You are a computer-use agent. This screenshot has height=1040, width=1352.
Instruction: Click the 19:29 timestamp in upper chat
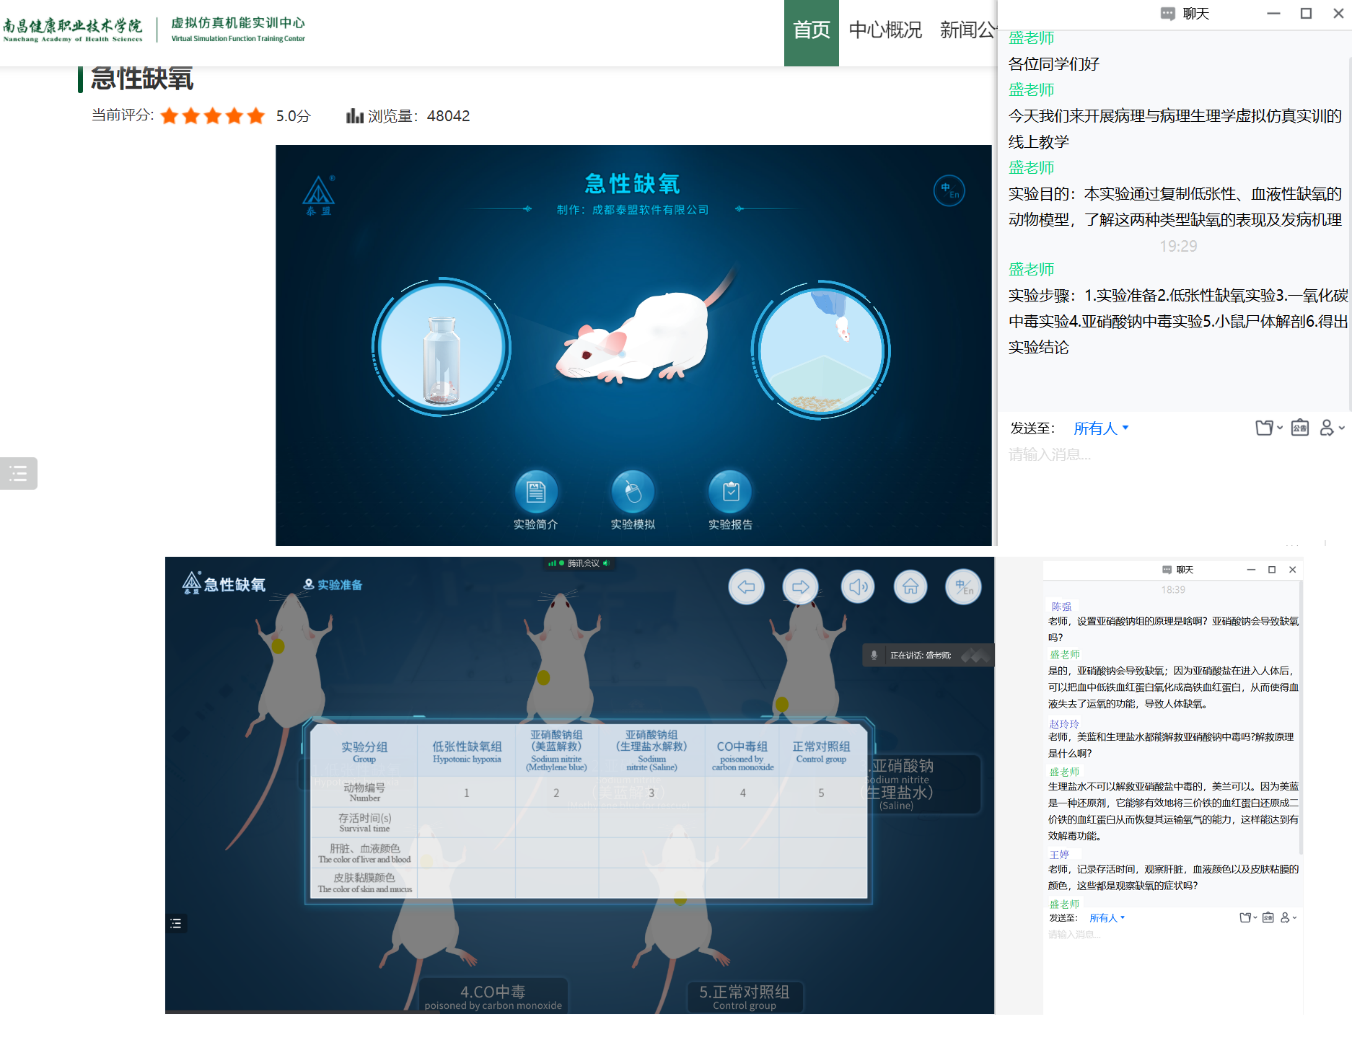point(1178,246)
